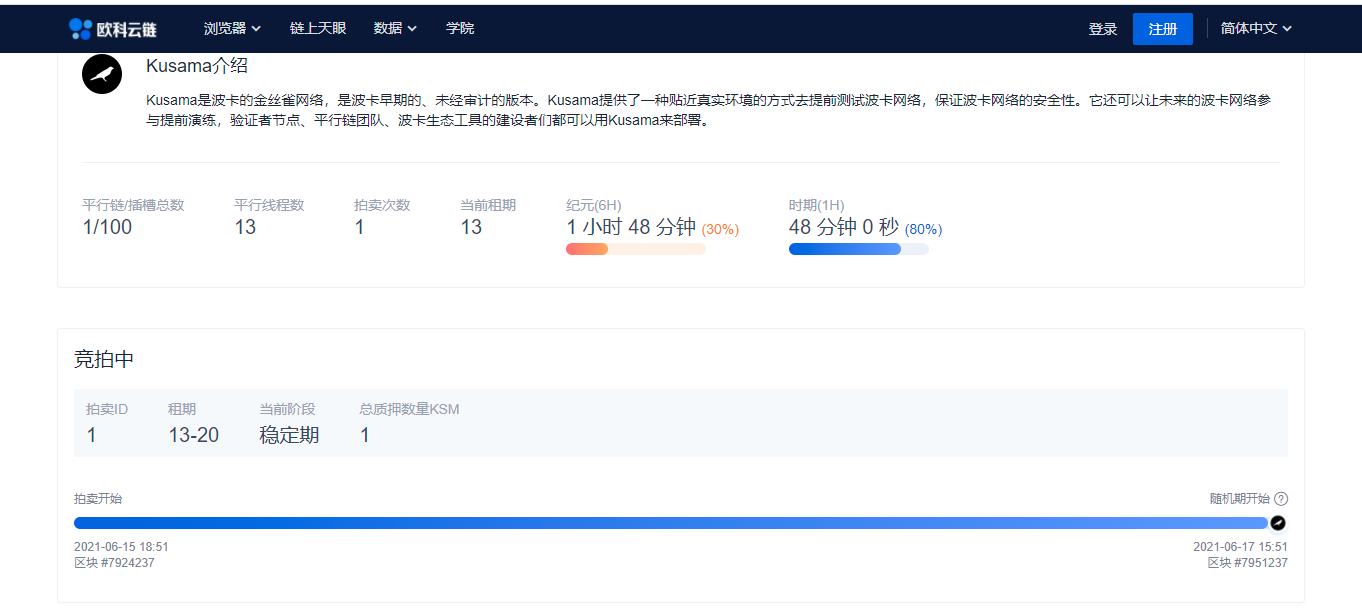
Task: Click the 拍卖开始 label
Action: click(x=98, y=499)
